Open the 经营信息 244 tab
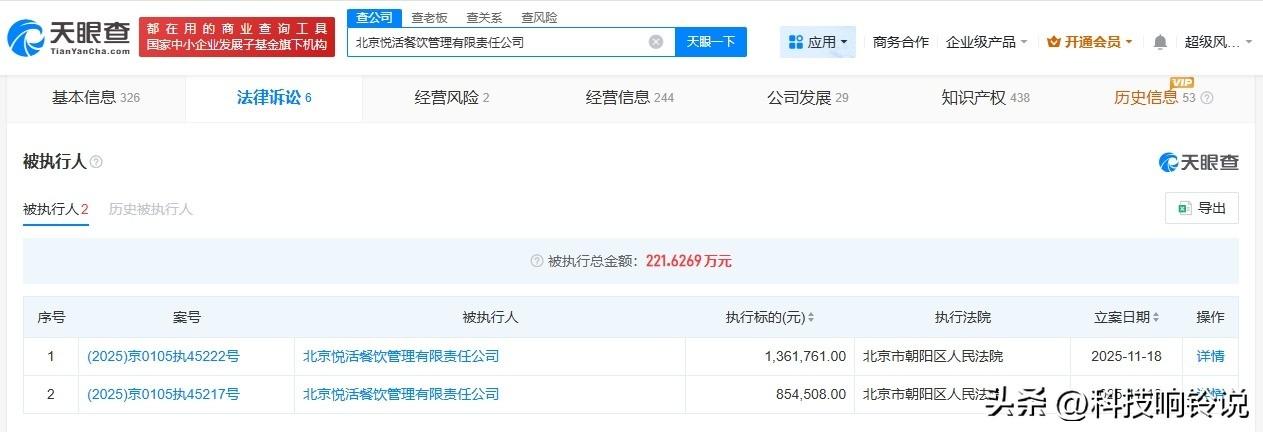 coord(630,98)
